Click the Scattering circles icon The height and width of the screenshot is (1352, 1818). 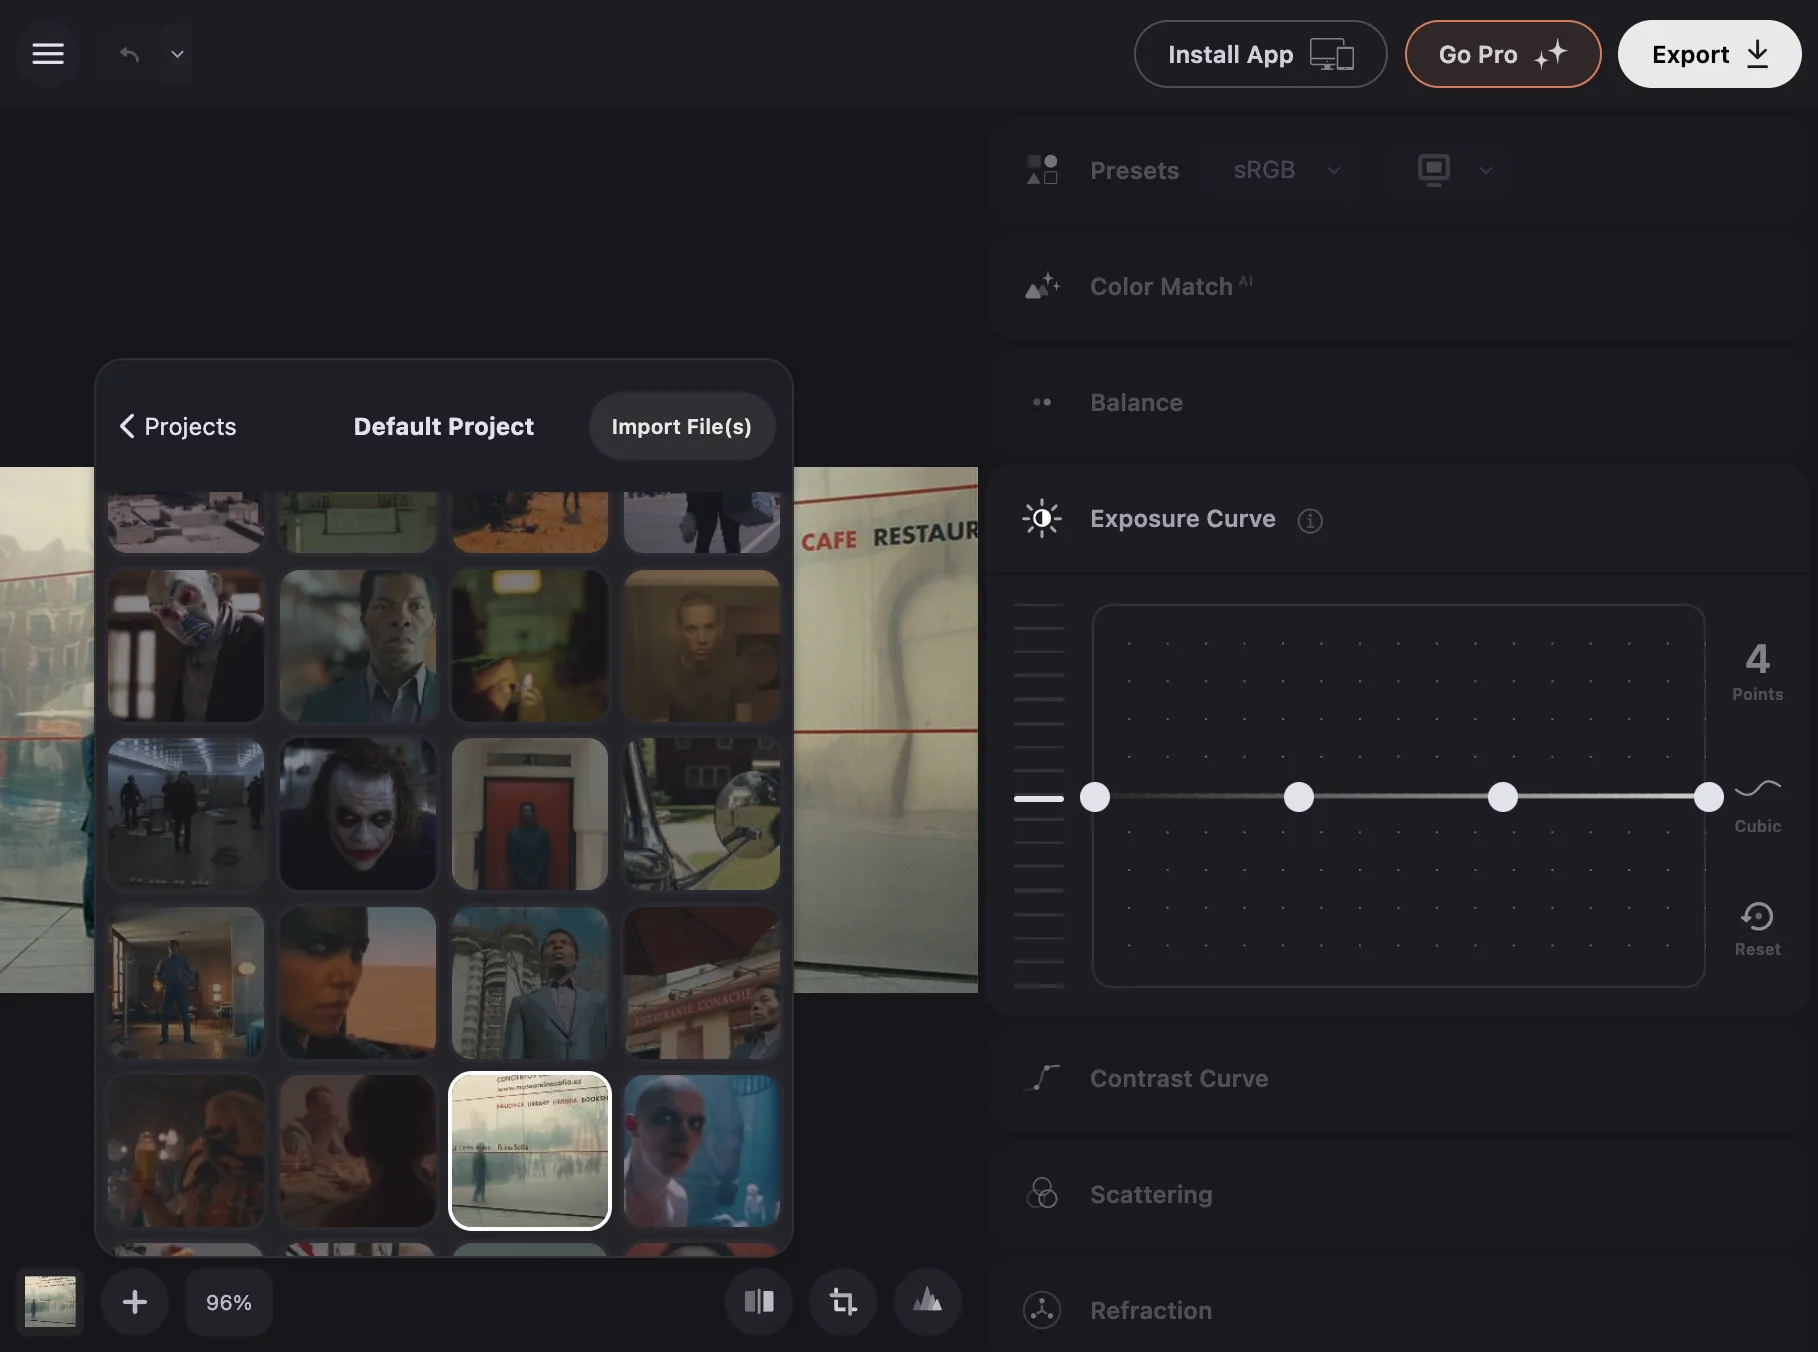pos(1042,1193)
